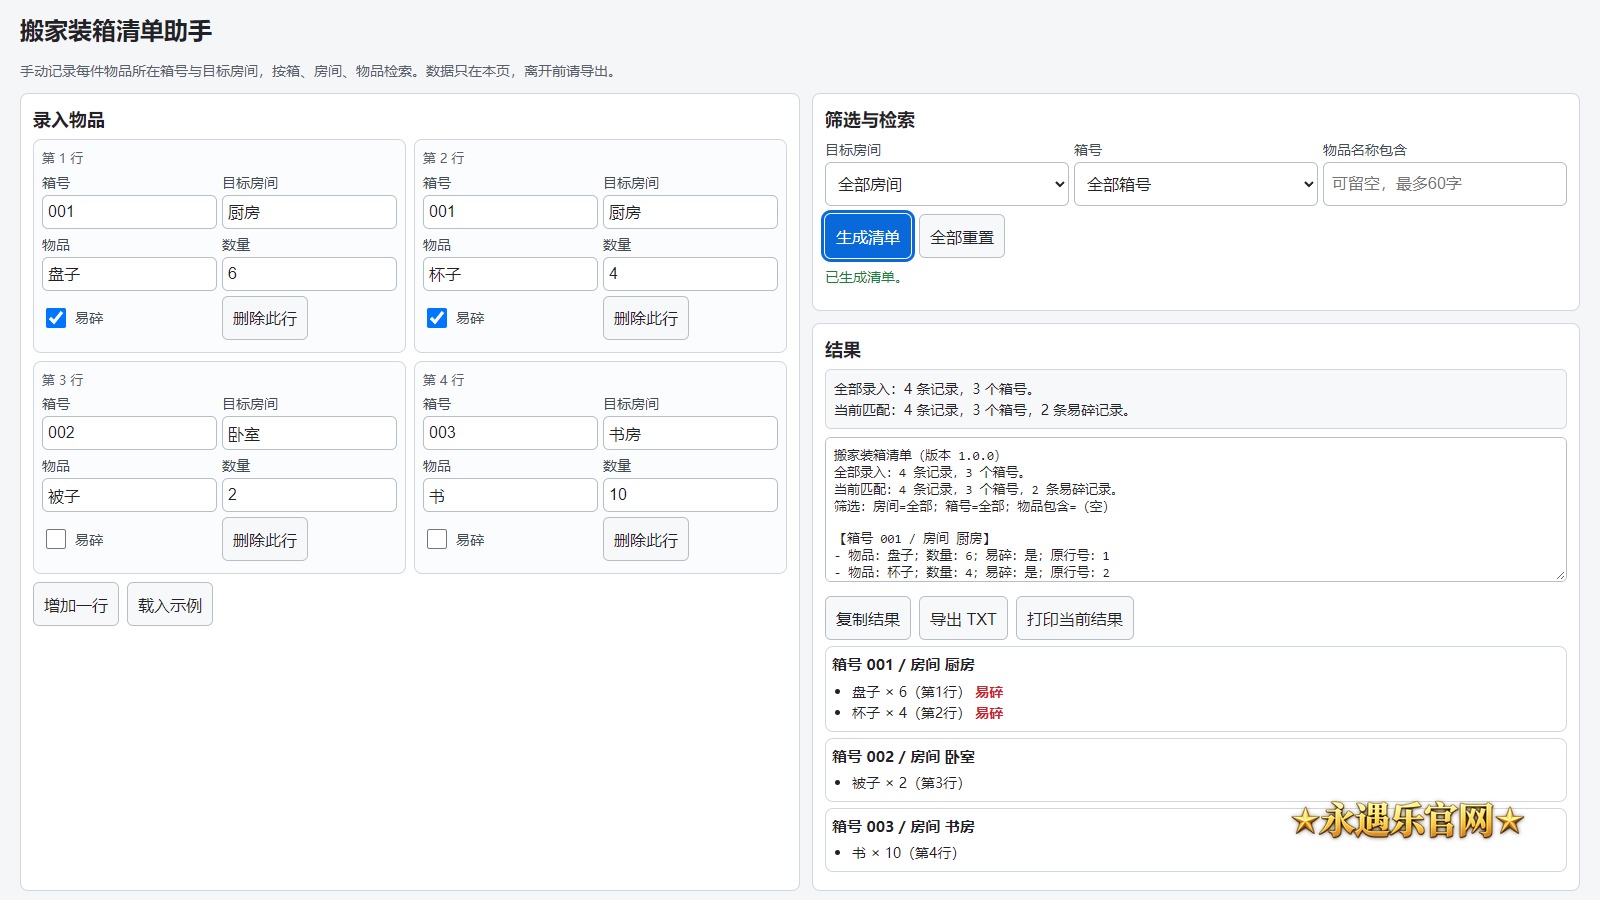This screenshot has height=900, width=1600.
Task: Click 增加一行 to add a row
Action: click(x=76, y=605)
